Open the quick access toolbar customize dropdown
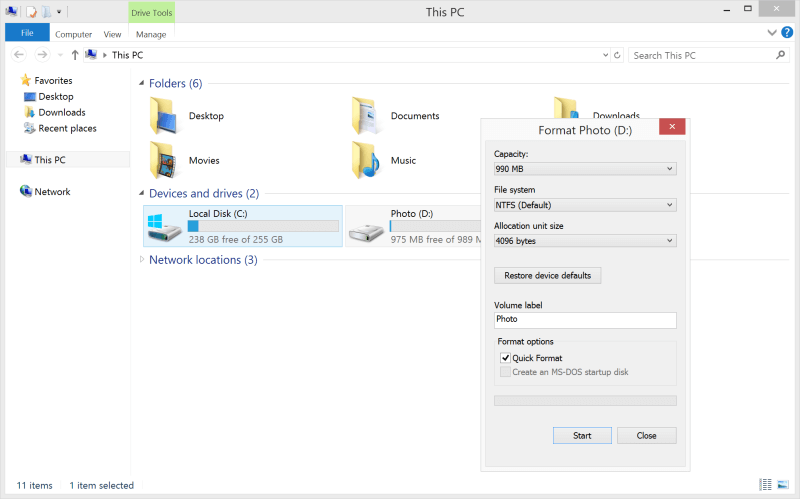The width and height of the screenshot is (800, 499). tap(59, 12)
